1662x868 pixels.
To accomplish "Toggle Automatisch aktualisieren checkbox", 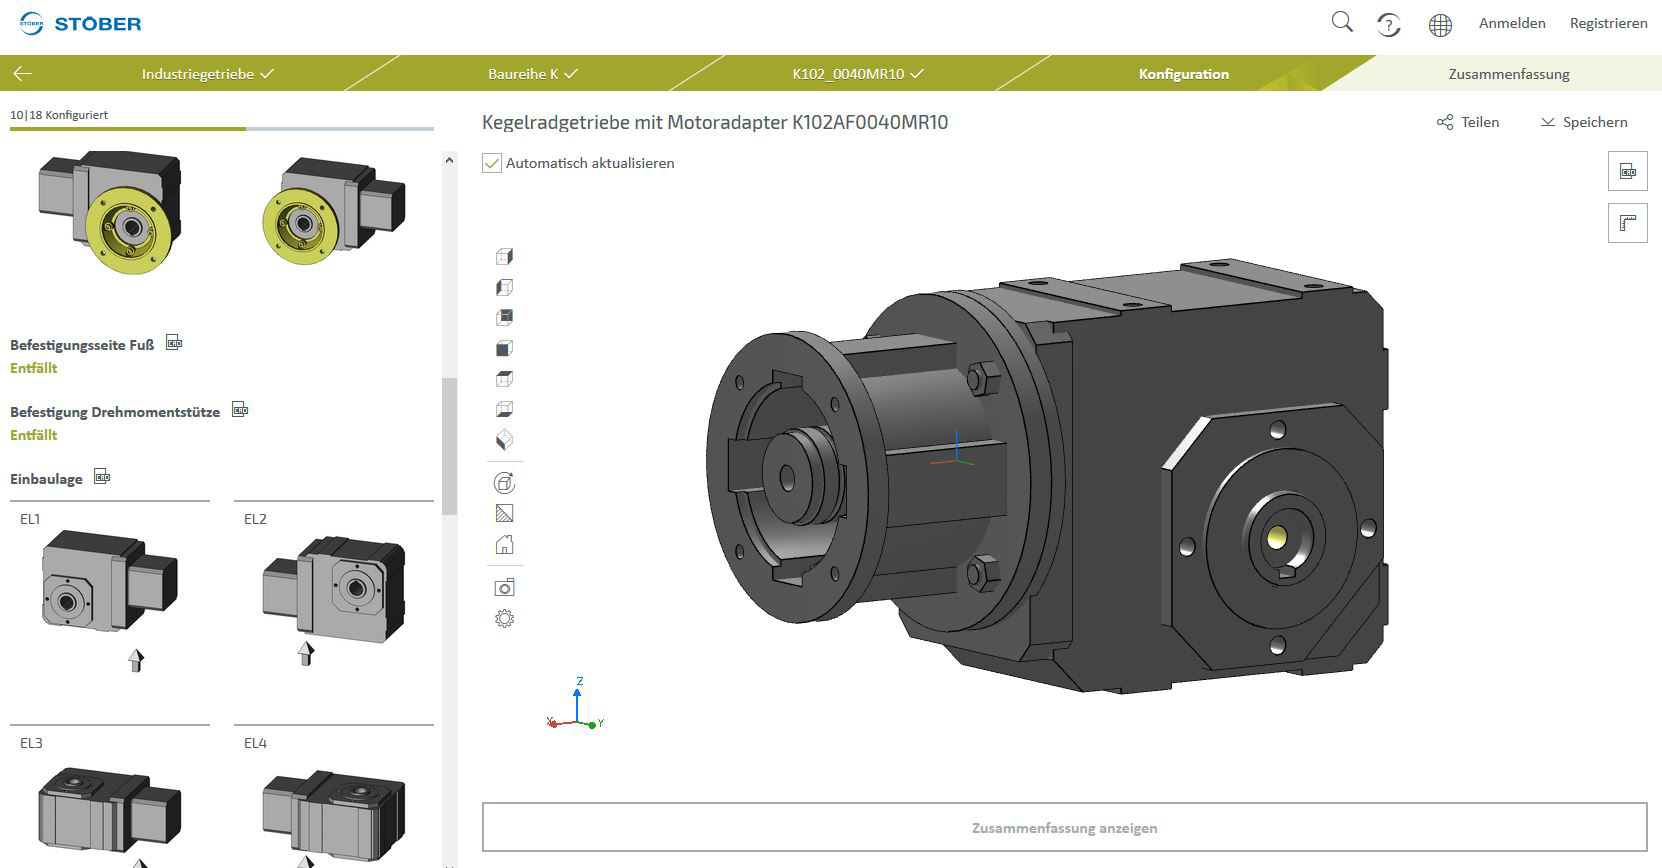I will tap(492, 163).
